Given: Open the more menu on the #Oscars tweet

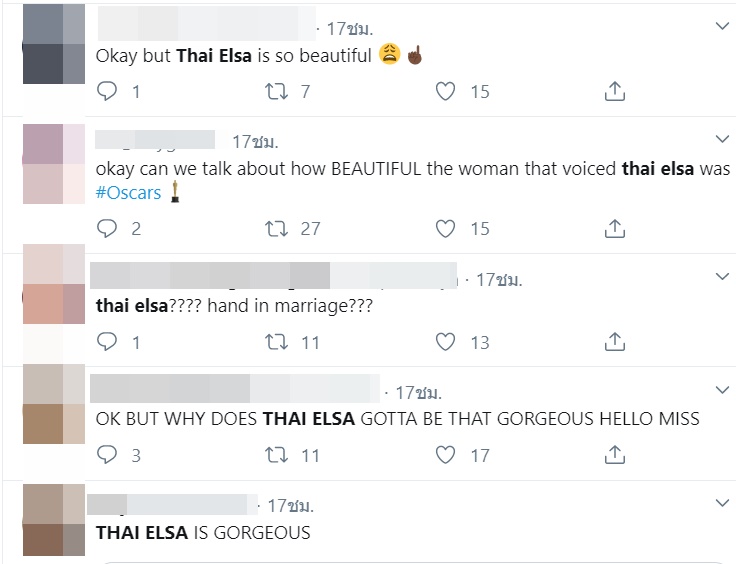Looking at the screenshot, I should click(722, 138).
